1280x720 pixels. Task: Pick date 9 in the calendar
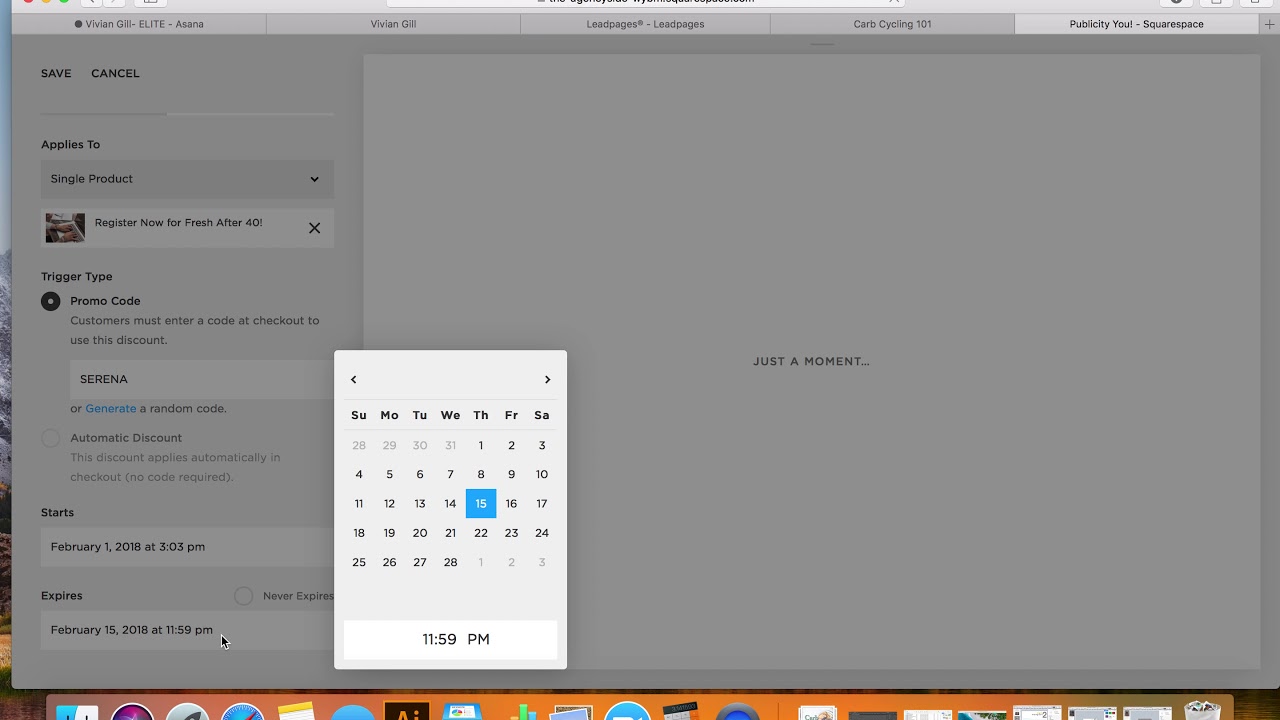[511, 474]
